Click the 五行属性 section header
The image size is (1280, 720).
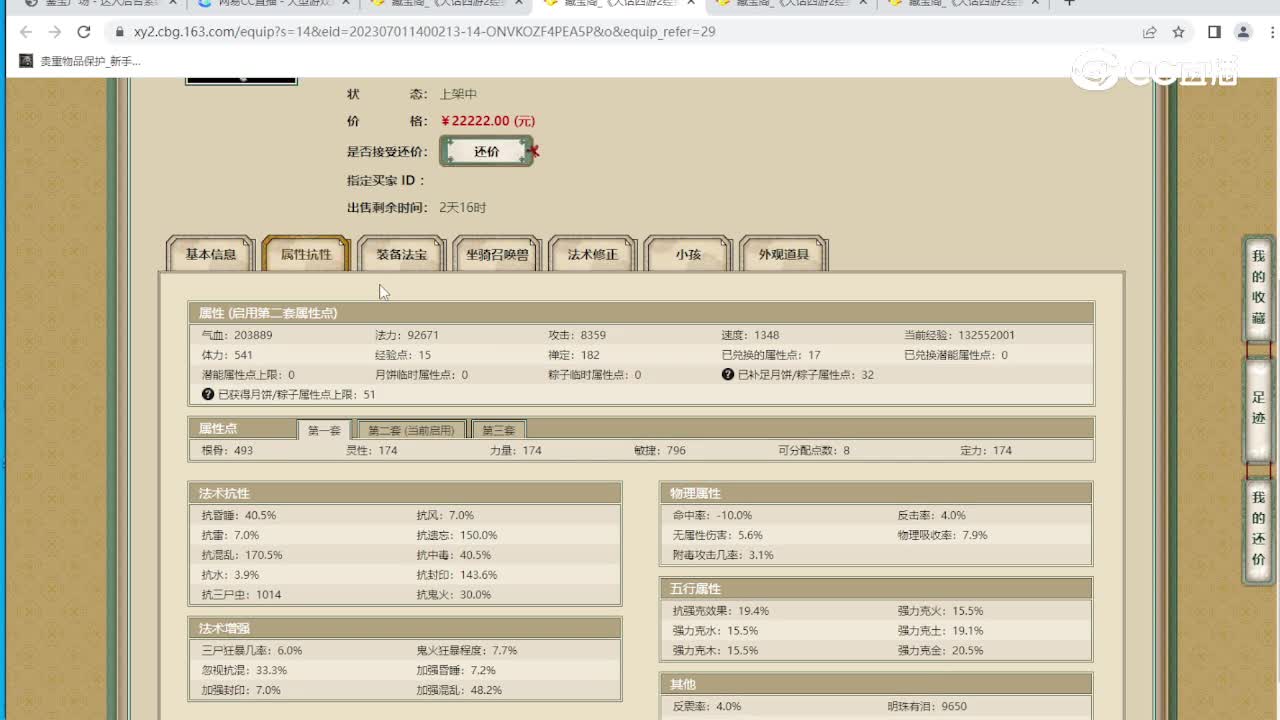point(876,589)
